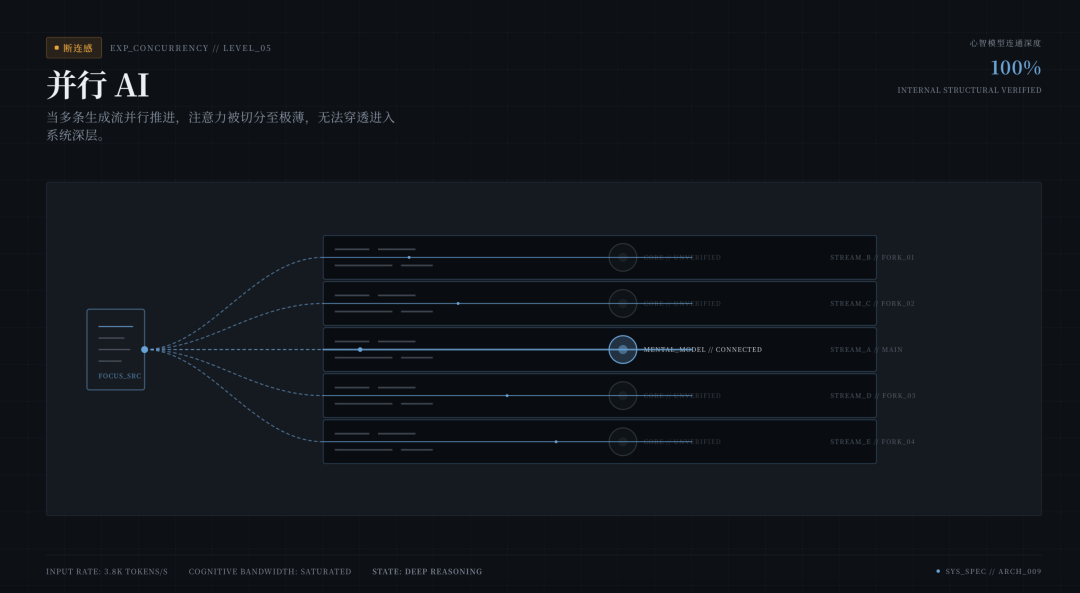The image size is (1080, 593).
Task: Click the 并行 AI title
Action: [98, 85]
